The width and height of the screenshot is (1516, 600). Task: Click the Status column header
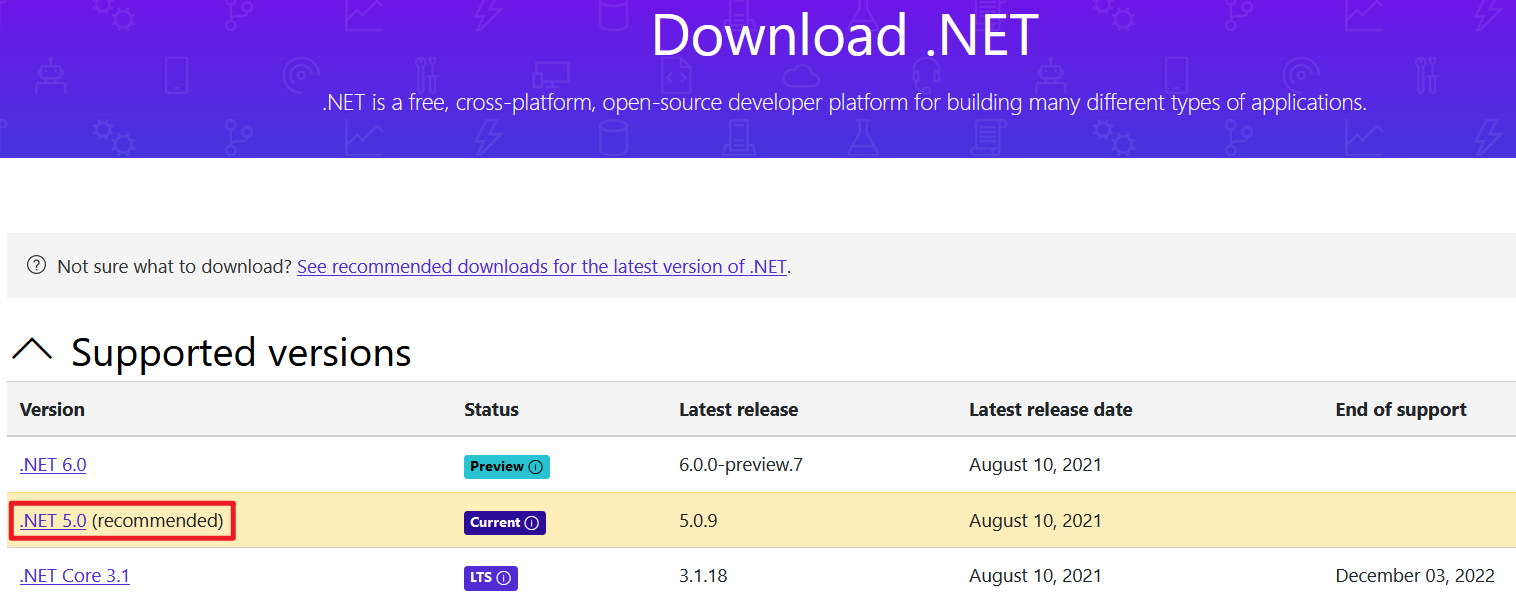click(491, 410)
